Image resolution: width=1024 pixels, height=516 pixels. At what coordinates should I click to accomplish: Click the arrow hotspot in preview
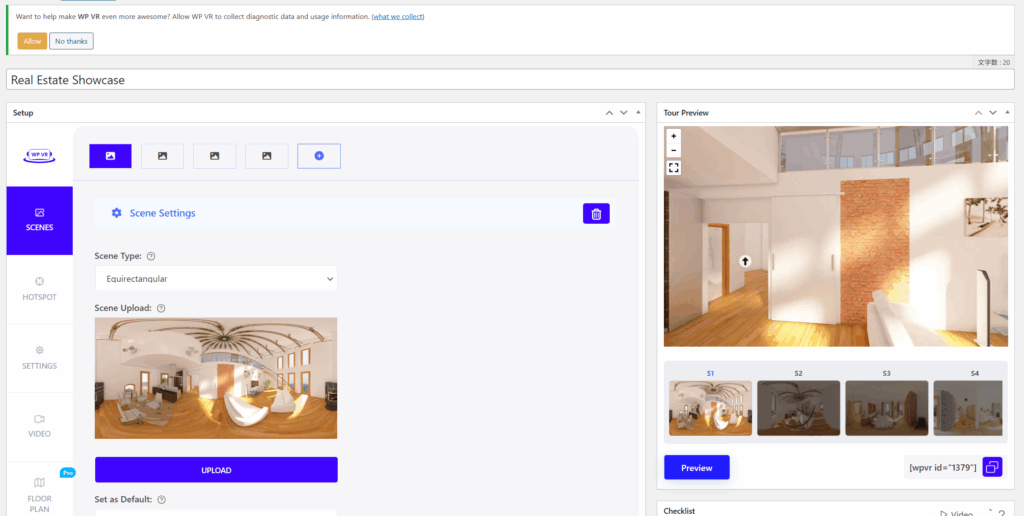(x=744, y=261)
